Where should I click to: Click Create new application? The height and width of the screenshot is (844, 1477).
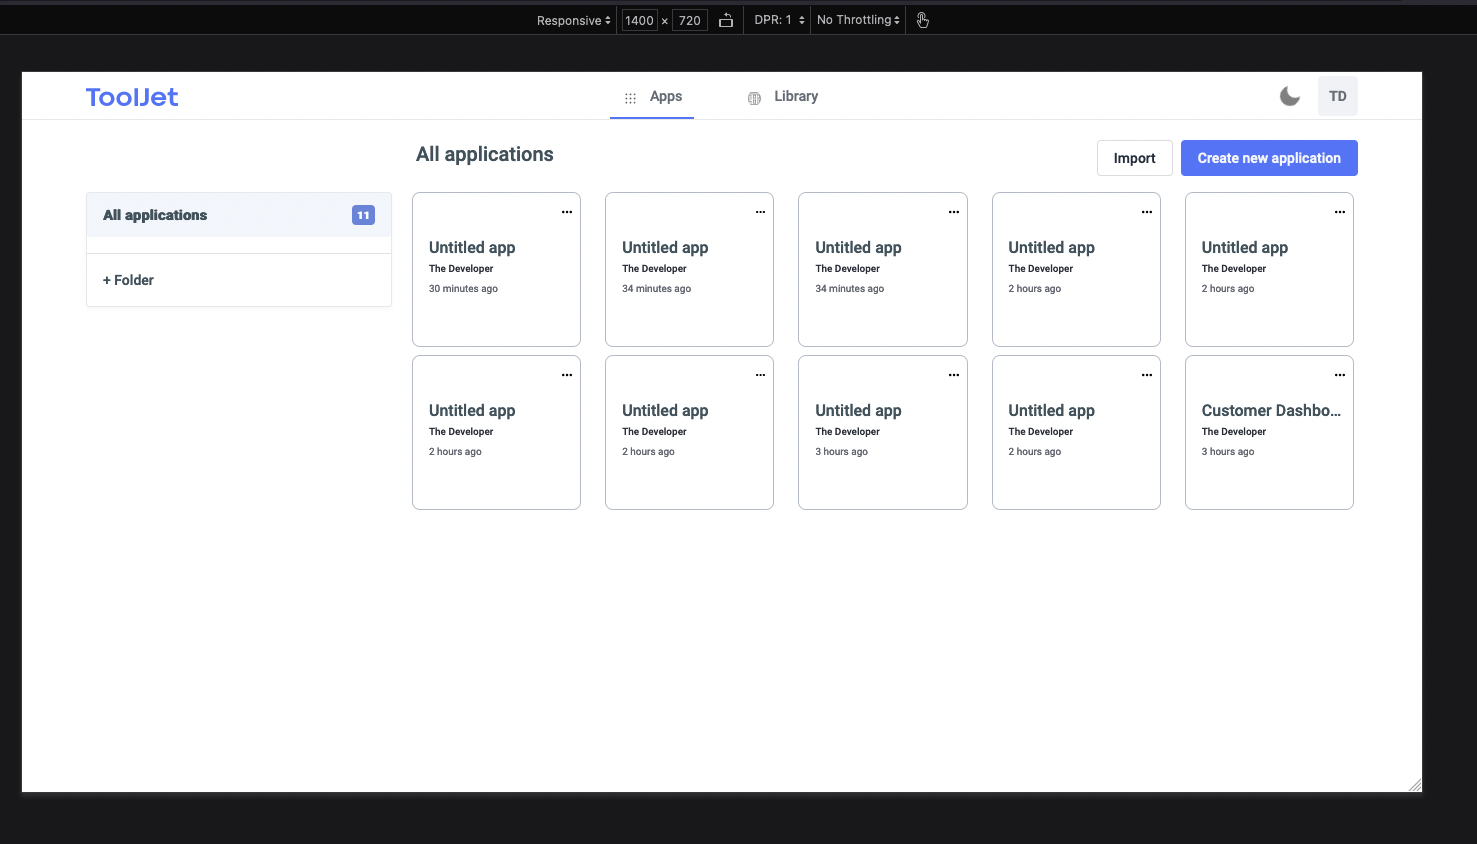point(1269,158)
